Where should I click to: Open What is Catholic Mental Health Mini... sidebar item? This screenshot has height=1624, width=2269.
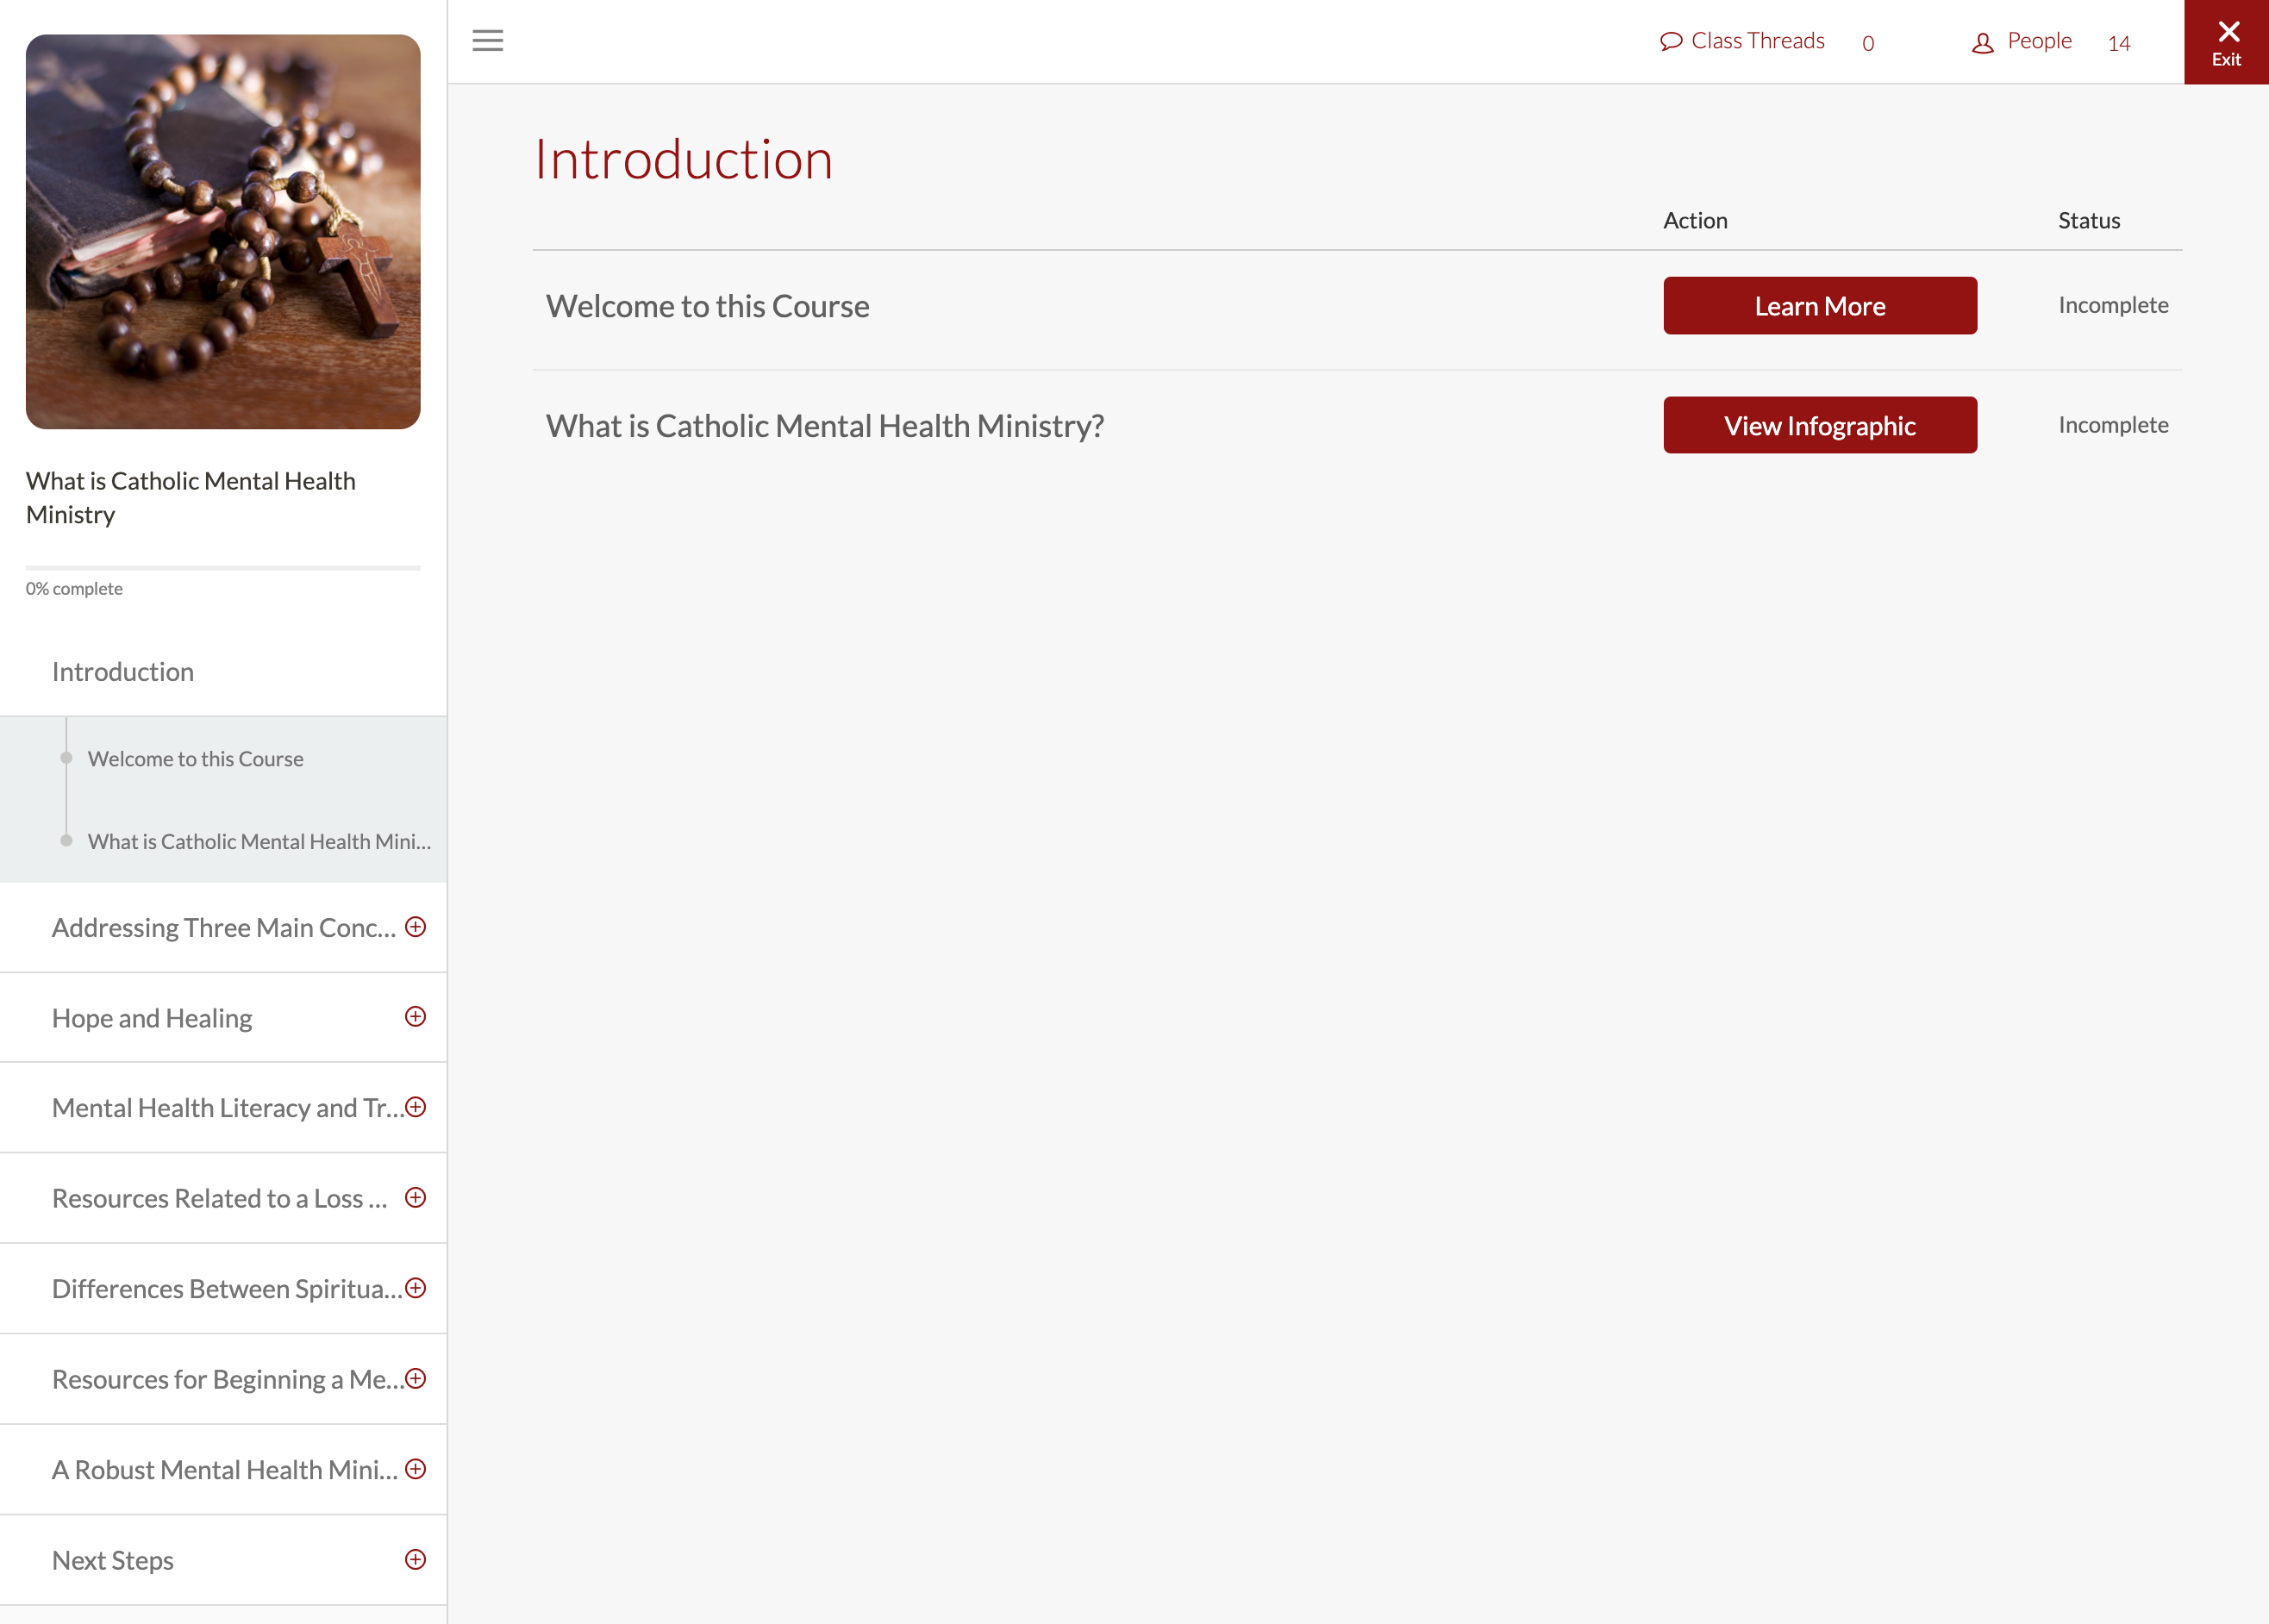pos(259,841)
